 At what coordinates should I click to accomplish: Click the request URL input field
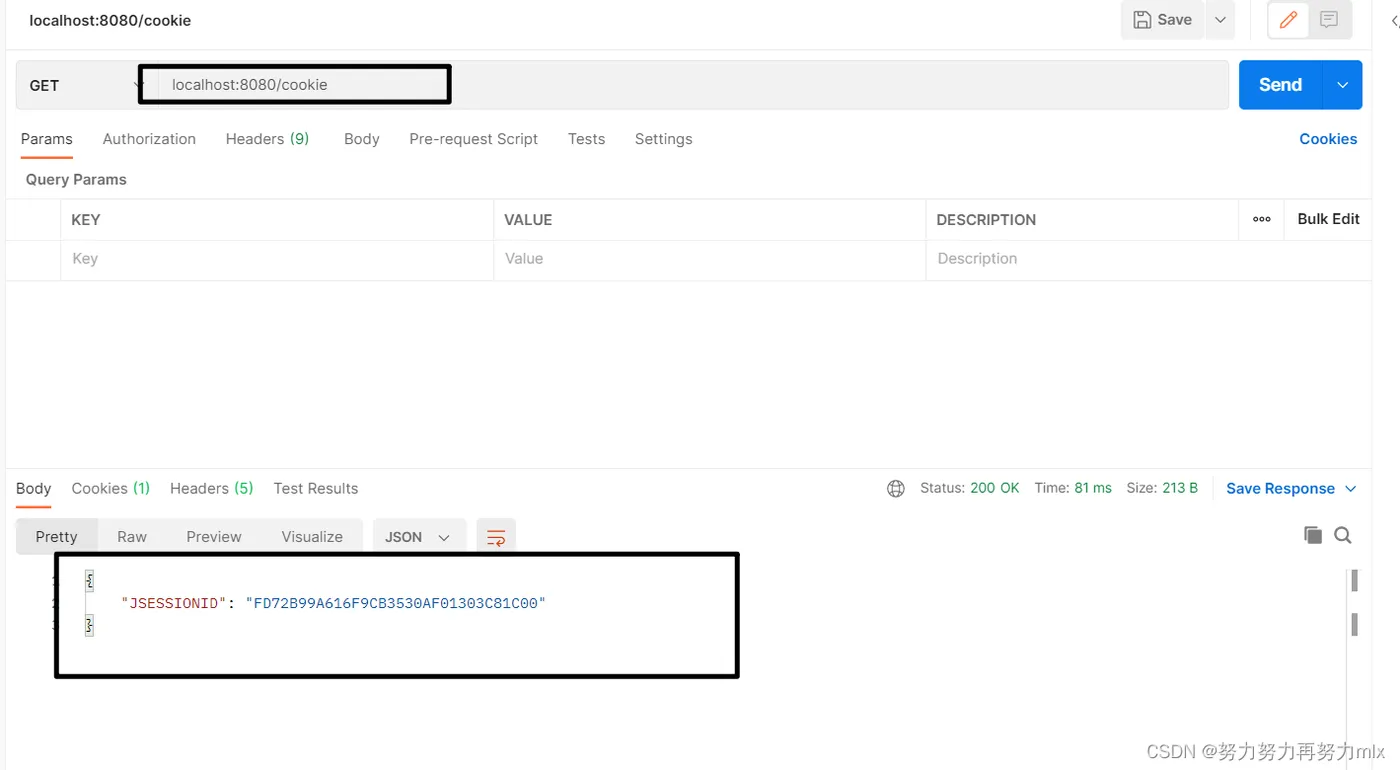[692, 85]
